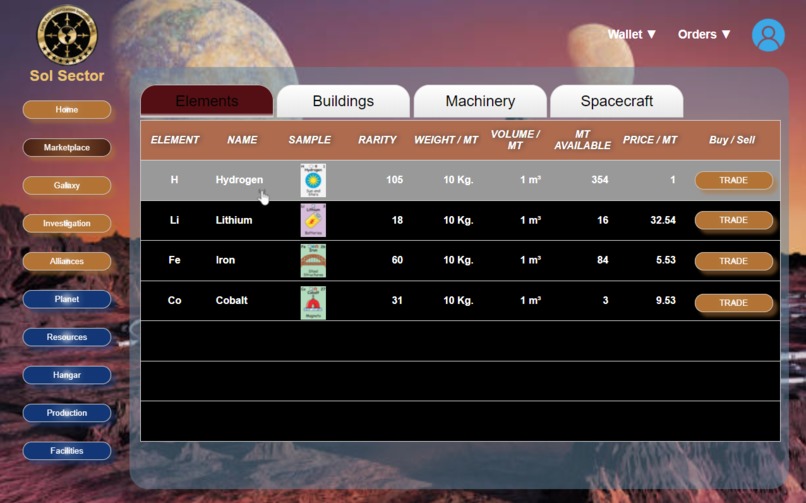Open the Facilities sidebar button

pos(67,451)
